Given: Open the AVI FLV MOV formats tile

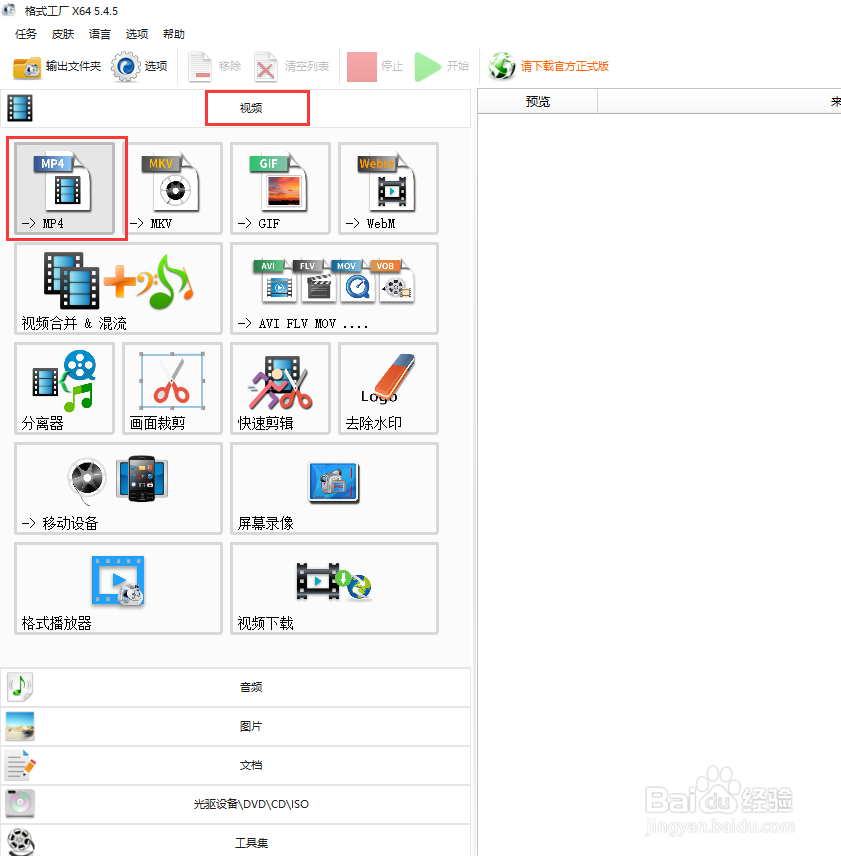Looking at the screenshot, I should click(335, 288).
